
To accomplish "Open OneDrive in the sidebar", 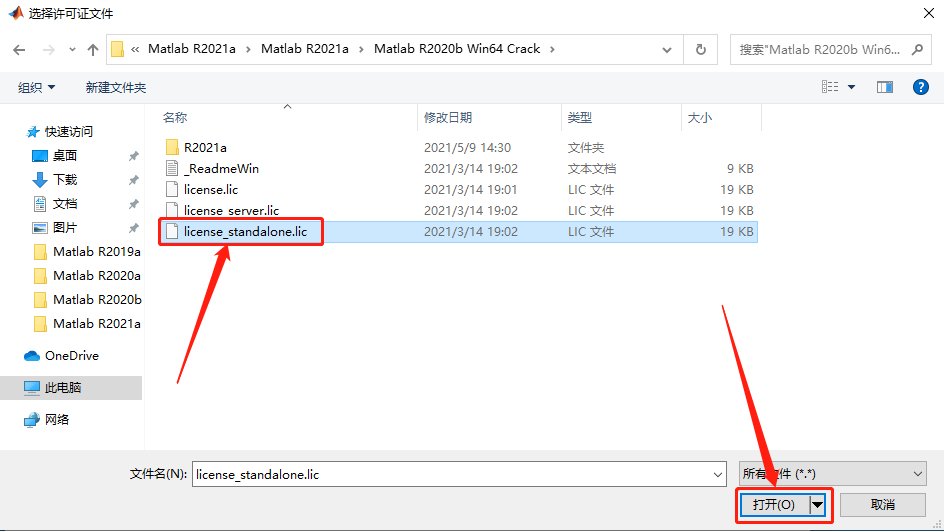I will [72, 356].
